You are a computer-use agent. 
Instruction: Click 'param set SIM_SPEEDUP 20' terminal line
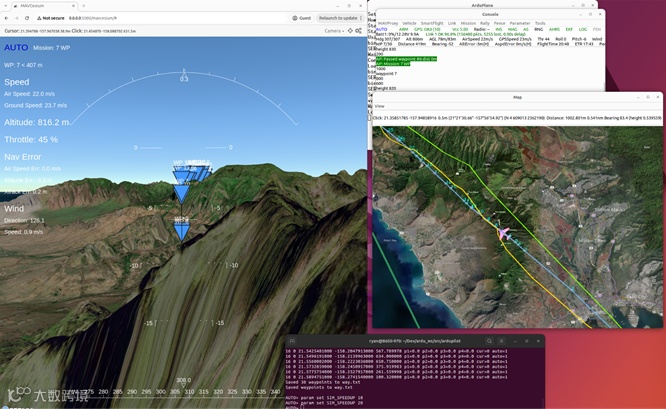click(324, 403)
